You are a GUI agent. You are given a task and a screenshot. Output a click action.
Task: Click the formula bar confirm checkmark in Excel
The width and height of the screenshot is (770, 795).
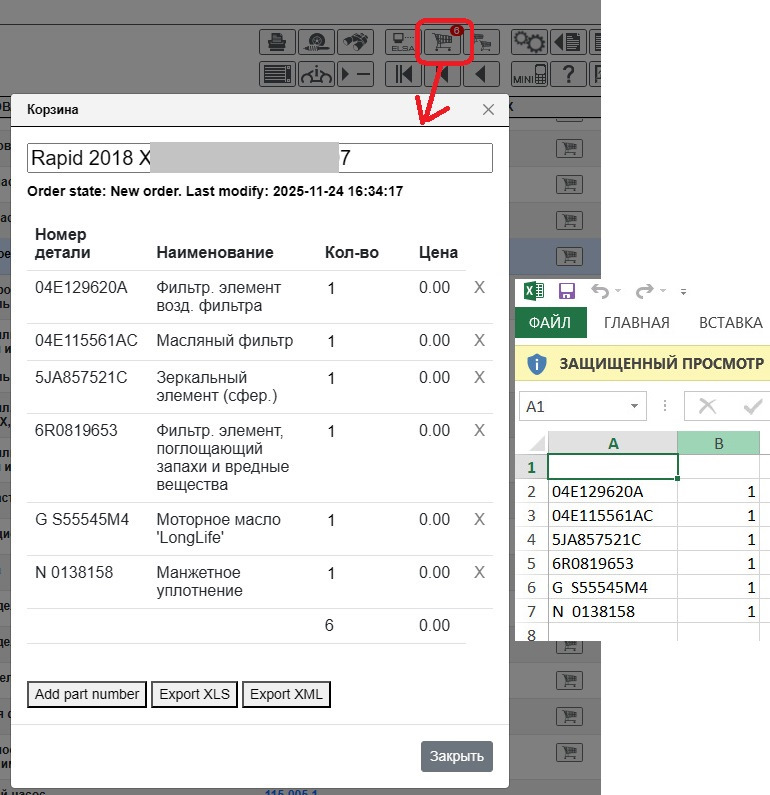(x=753, y=406)
